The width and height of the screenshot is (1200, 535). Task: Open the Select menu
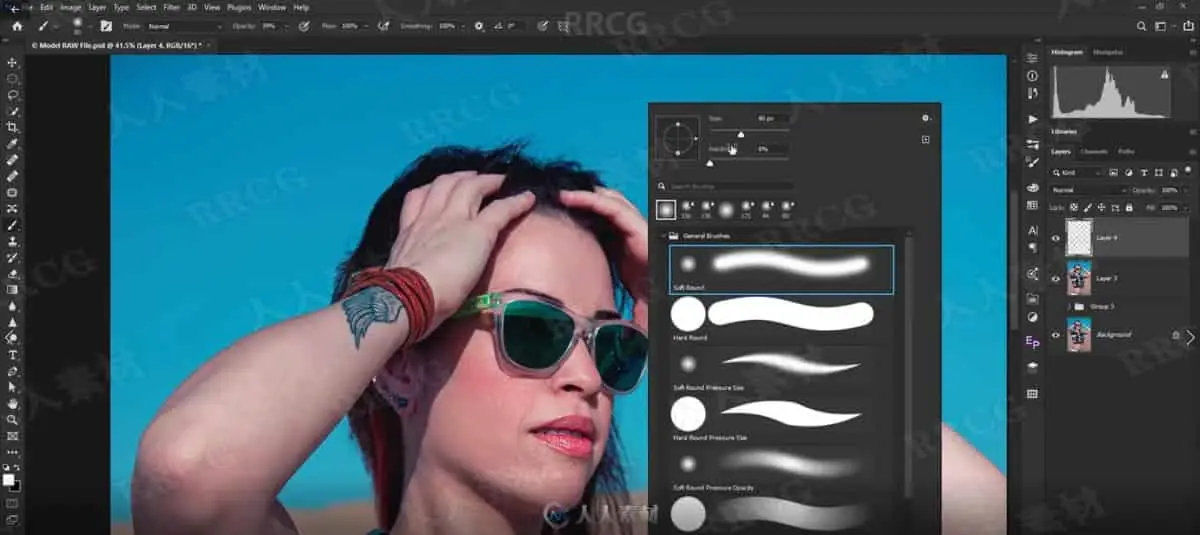click(146, 7)
